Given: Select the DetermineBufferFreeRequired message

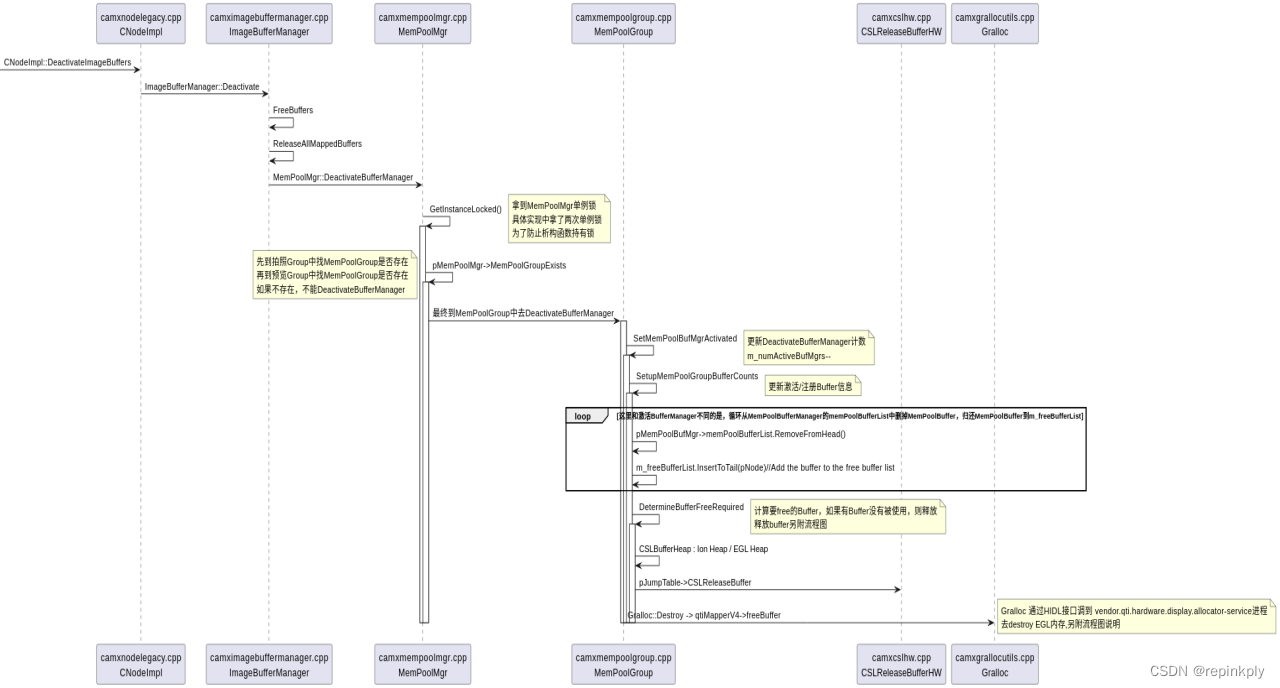Looking at the screenshot, I should pyautogui.click(x=690, y=507).
